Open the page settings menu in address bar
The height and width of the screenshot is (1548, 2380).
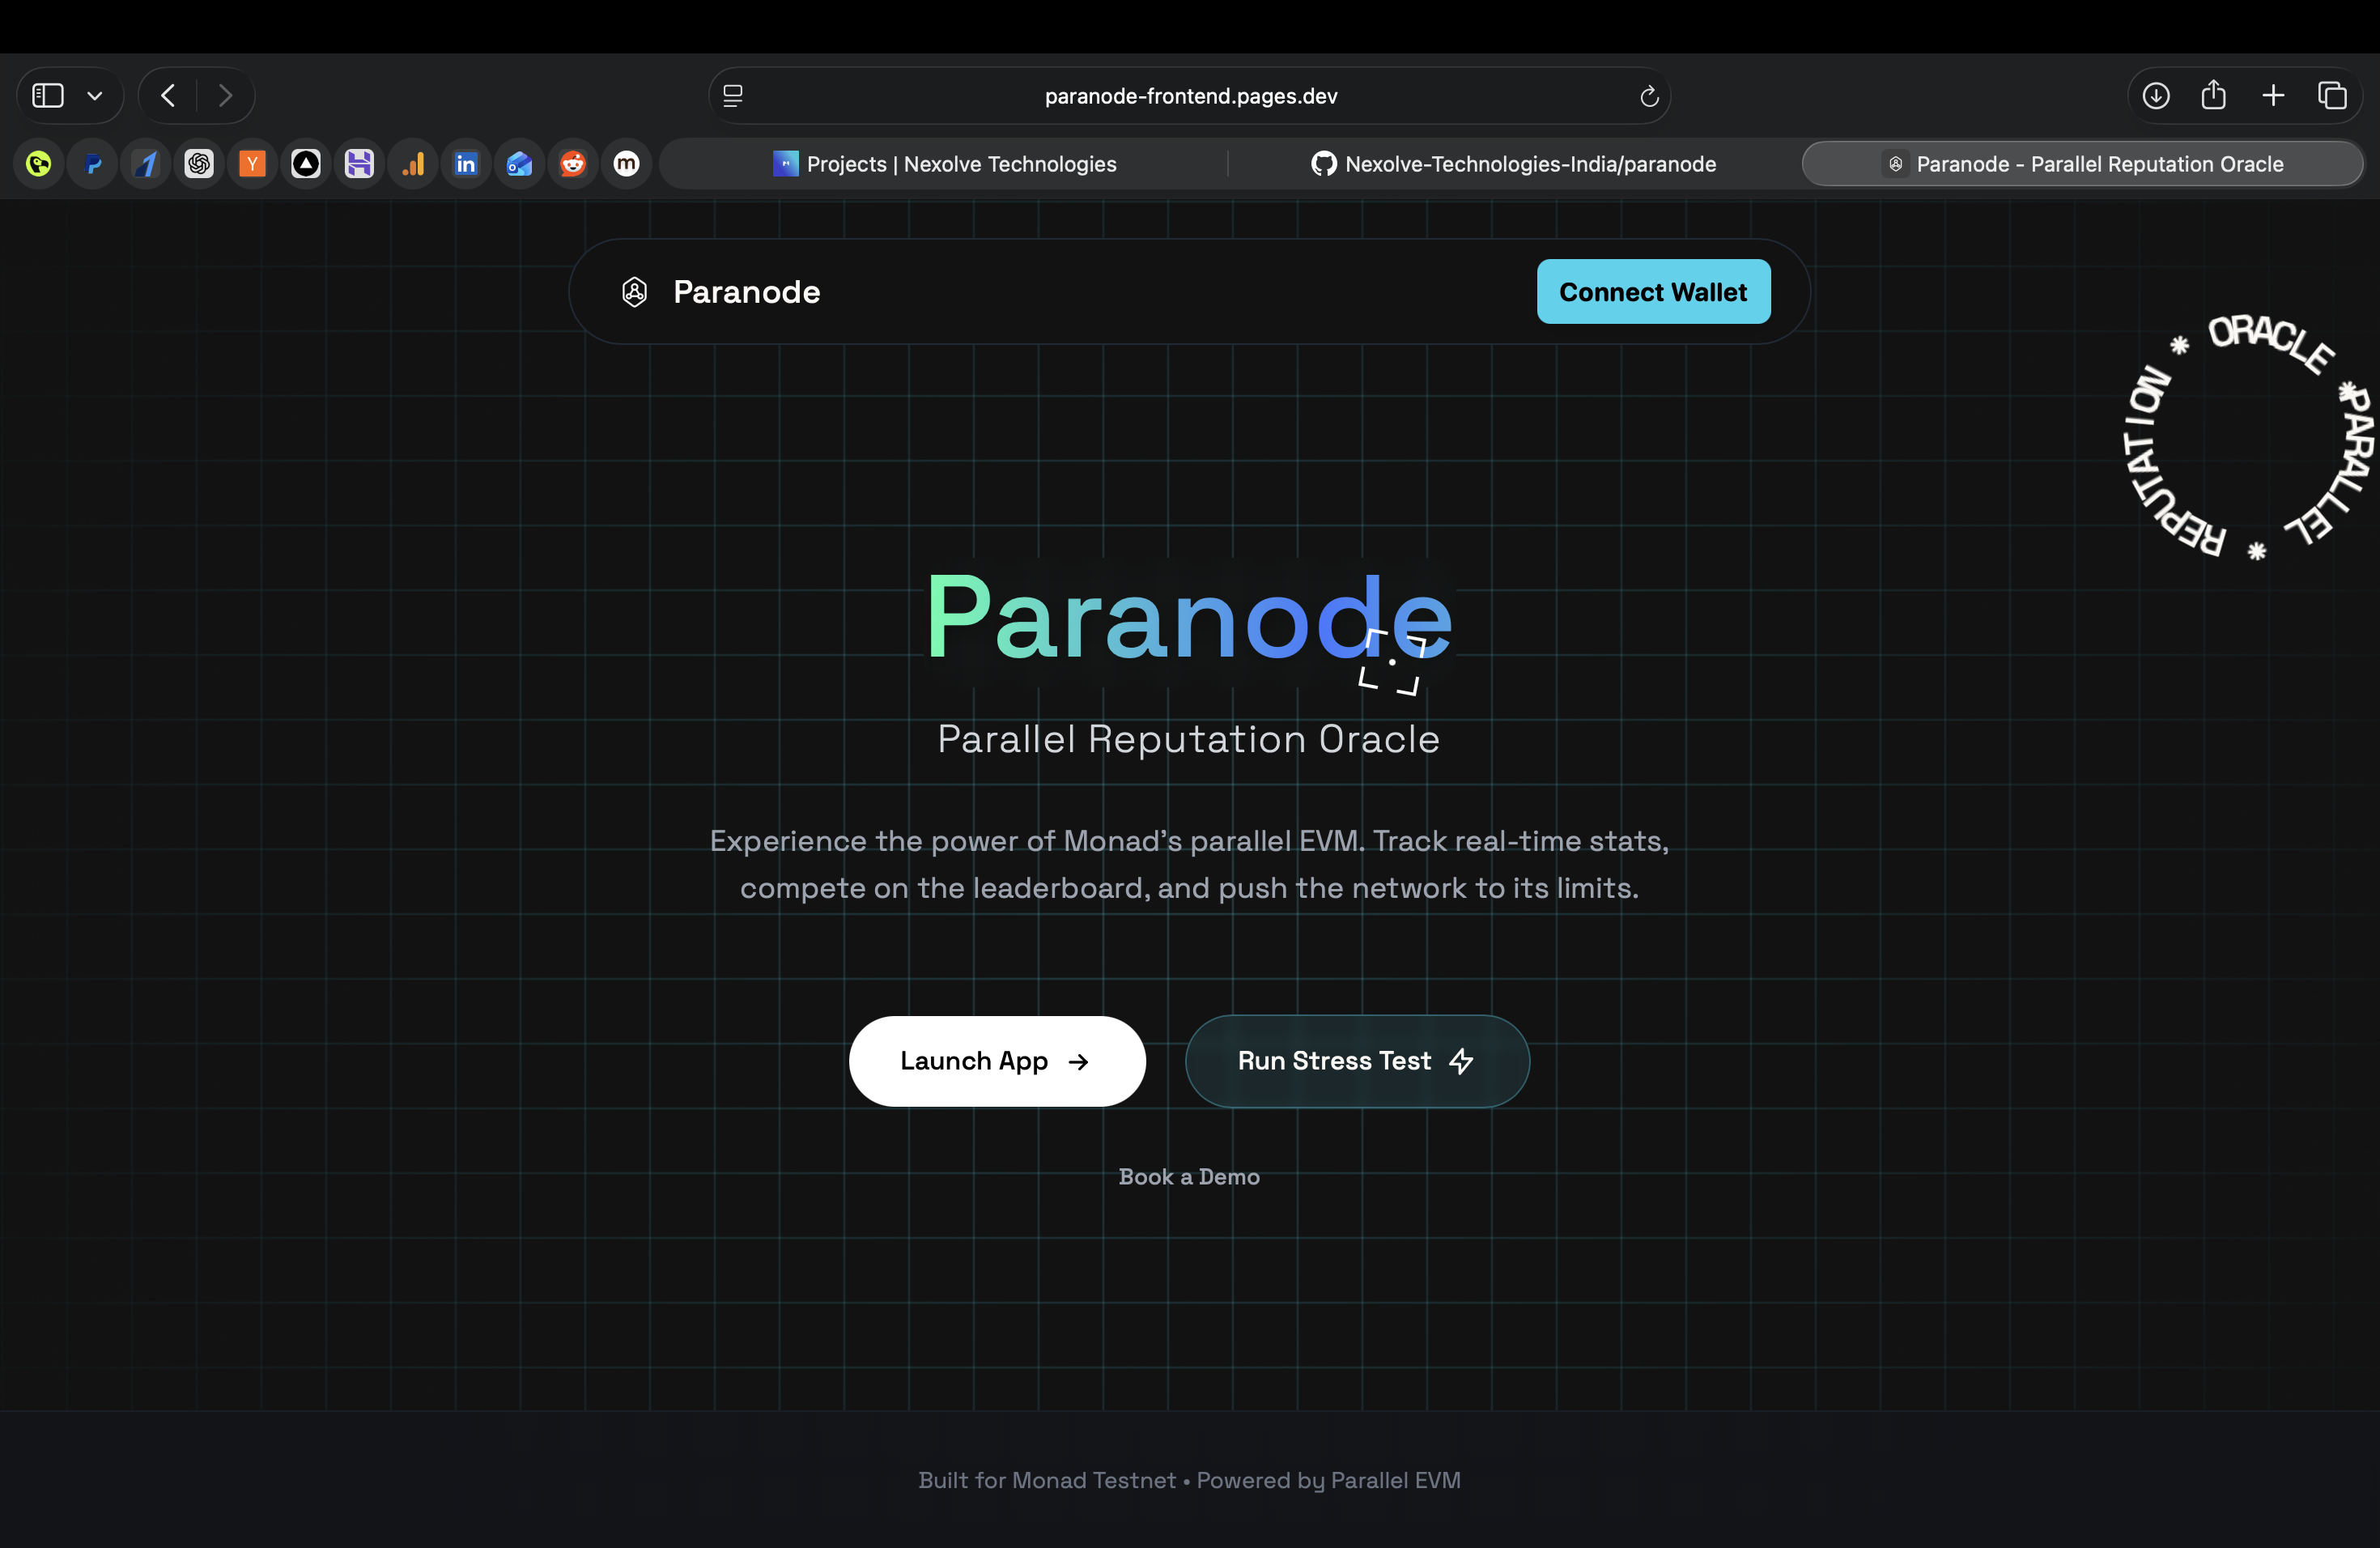coord(733,95)
